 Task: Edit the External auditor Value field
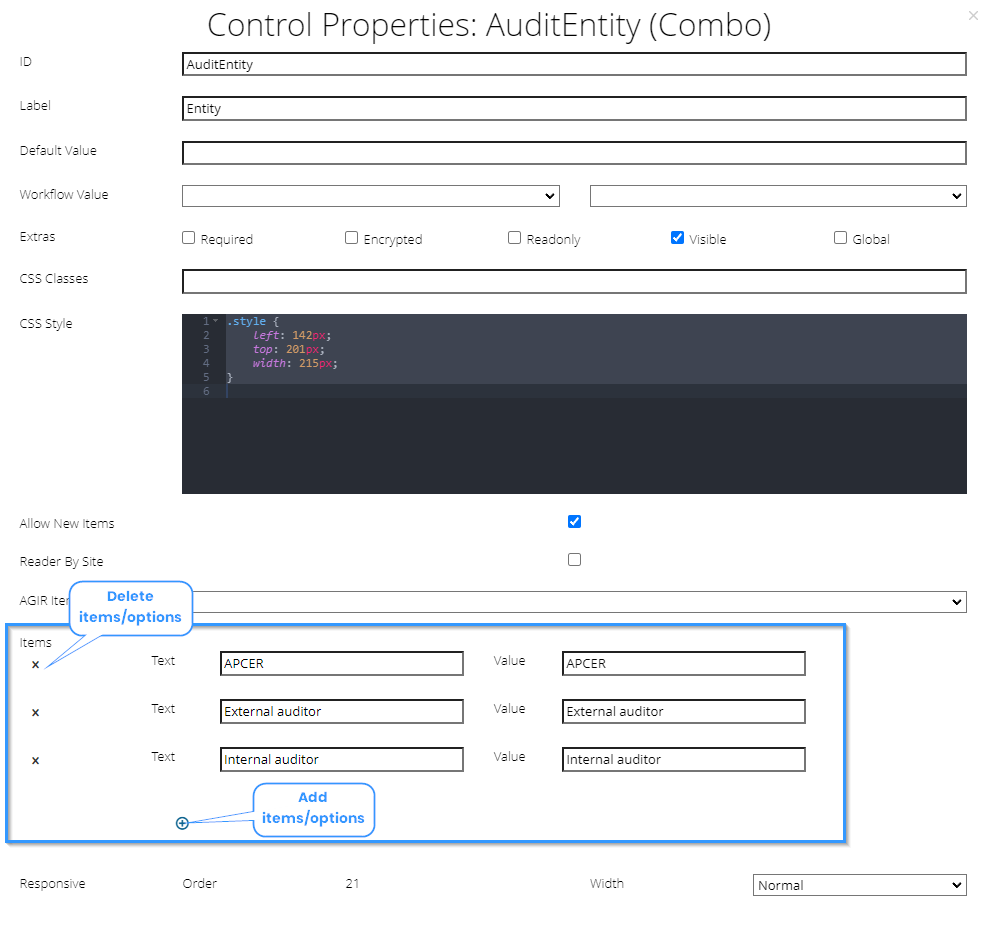click(684, 712)
